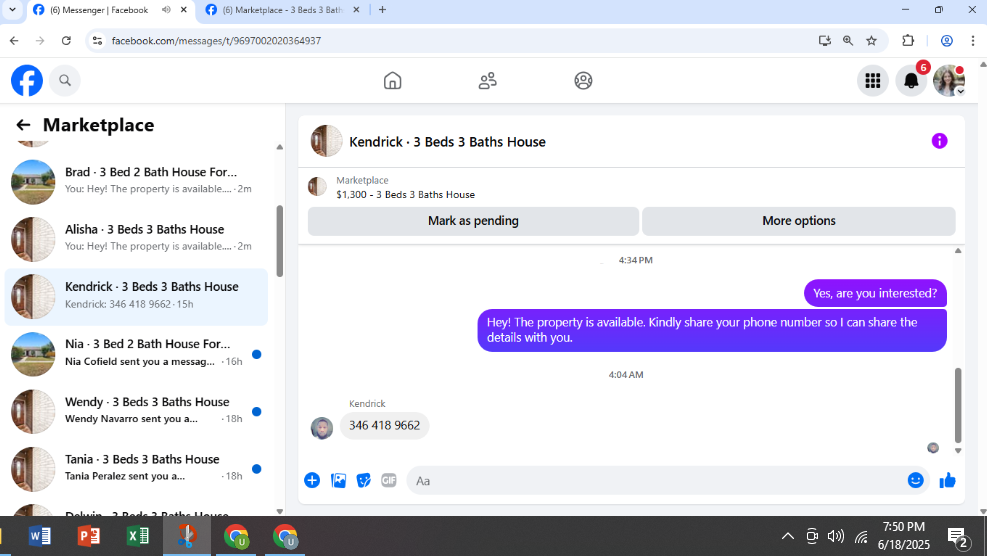Switch to Messenger | Facebook browser tab
This screenshot has width=987, height=556.
[x=99, y=10]
